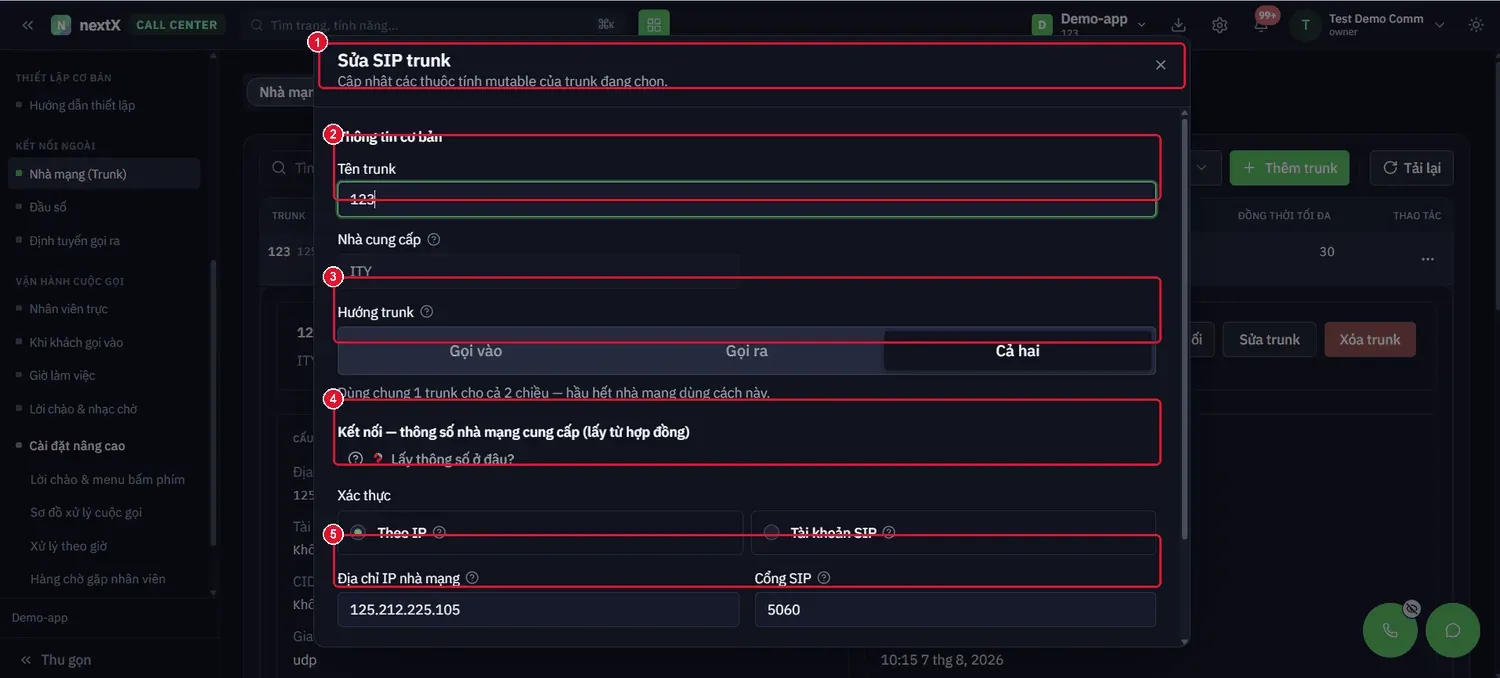
Task: Click the download icon in the header
Action: pos(1178,25)
